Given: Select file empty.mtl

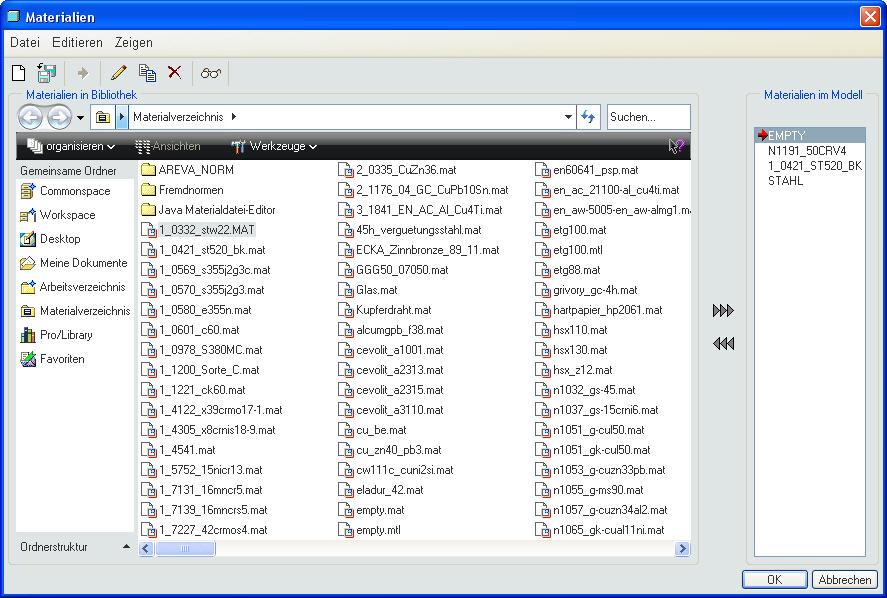Looking at the screenshot, I should (370, 531).
